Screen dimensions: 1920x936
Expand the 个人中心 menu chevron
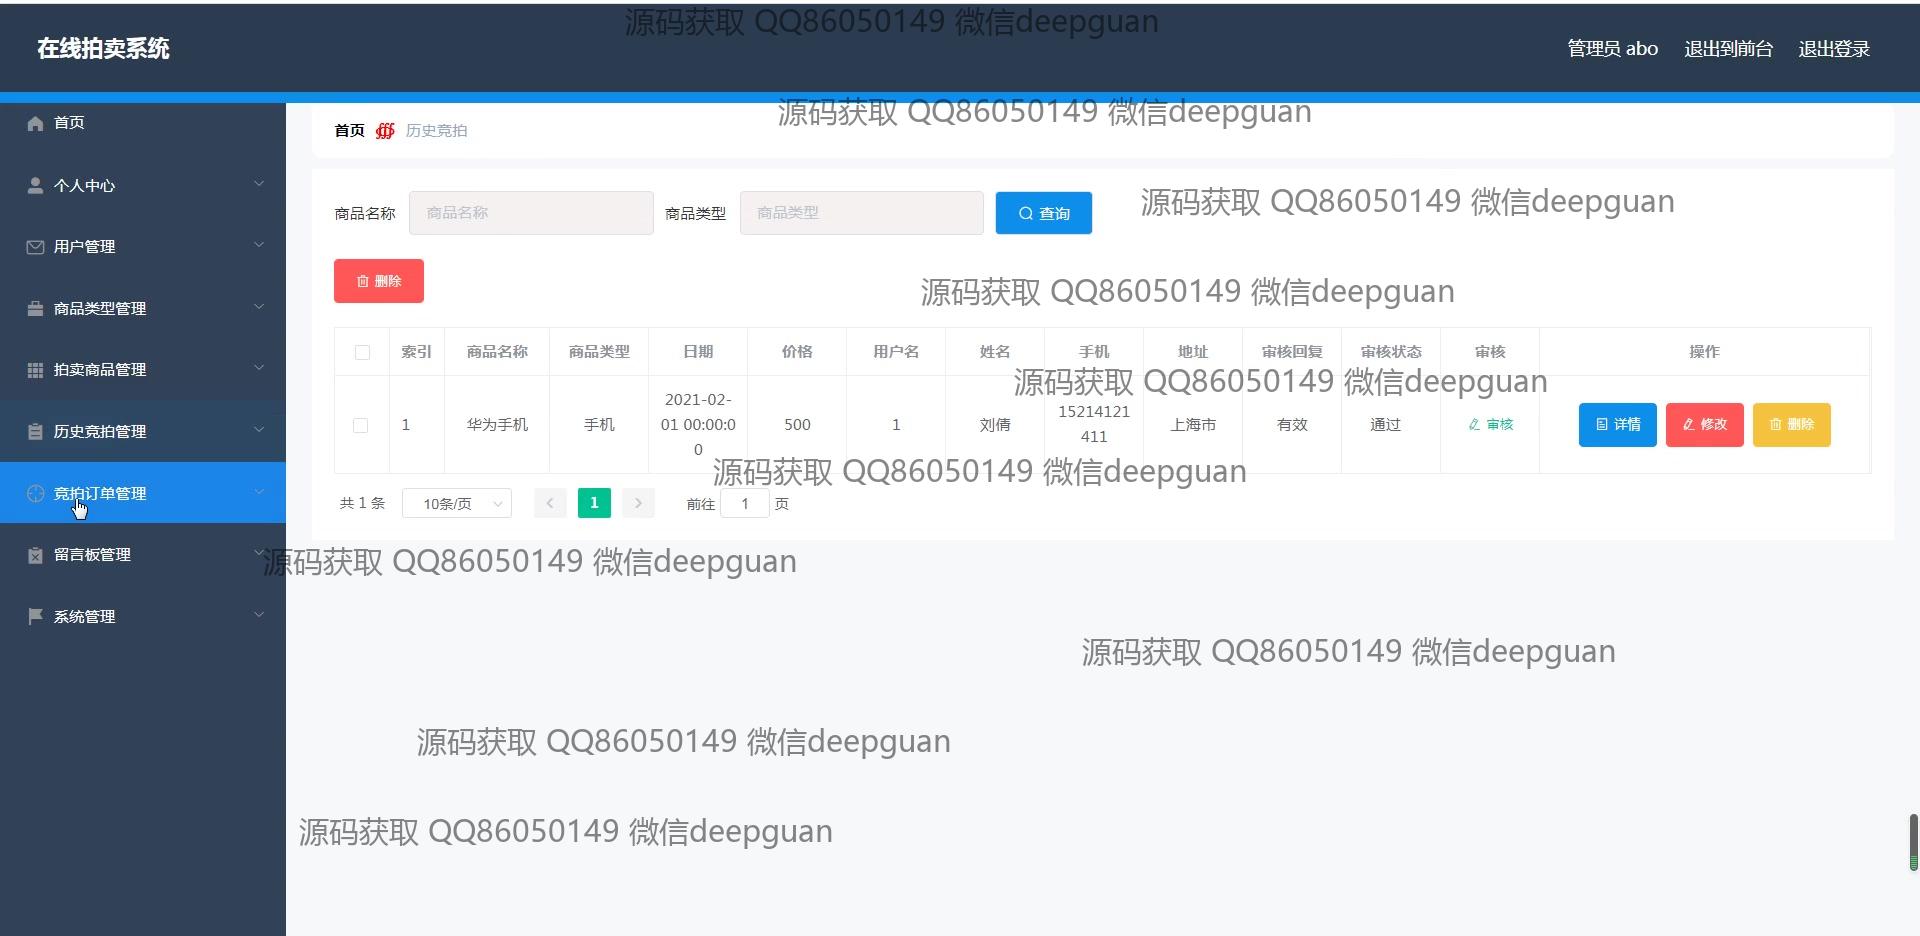(259, 184)
